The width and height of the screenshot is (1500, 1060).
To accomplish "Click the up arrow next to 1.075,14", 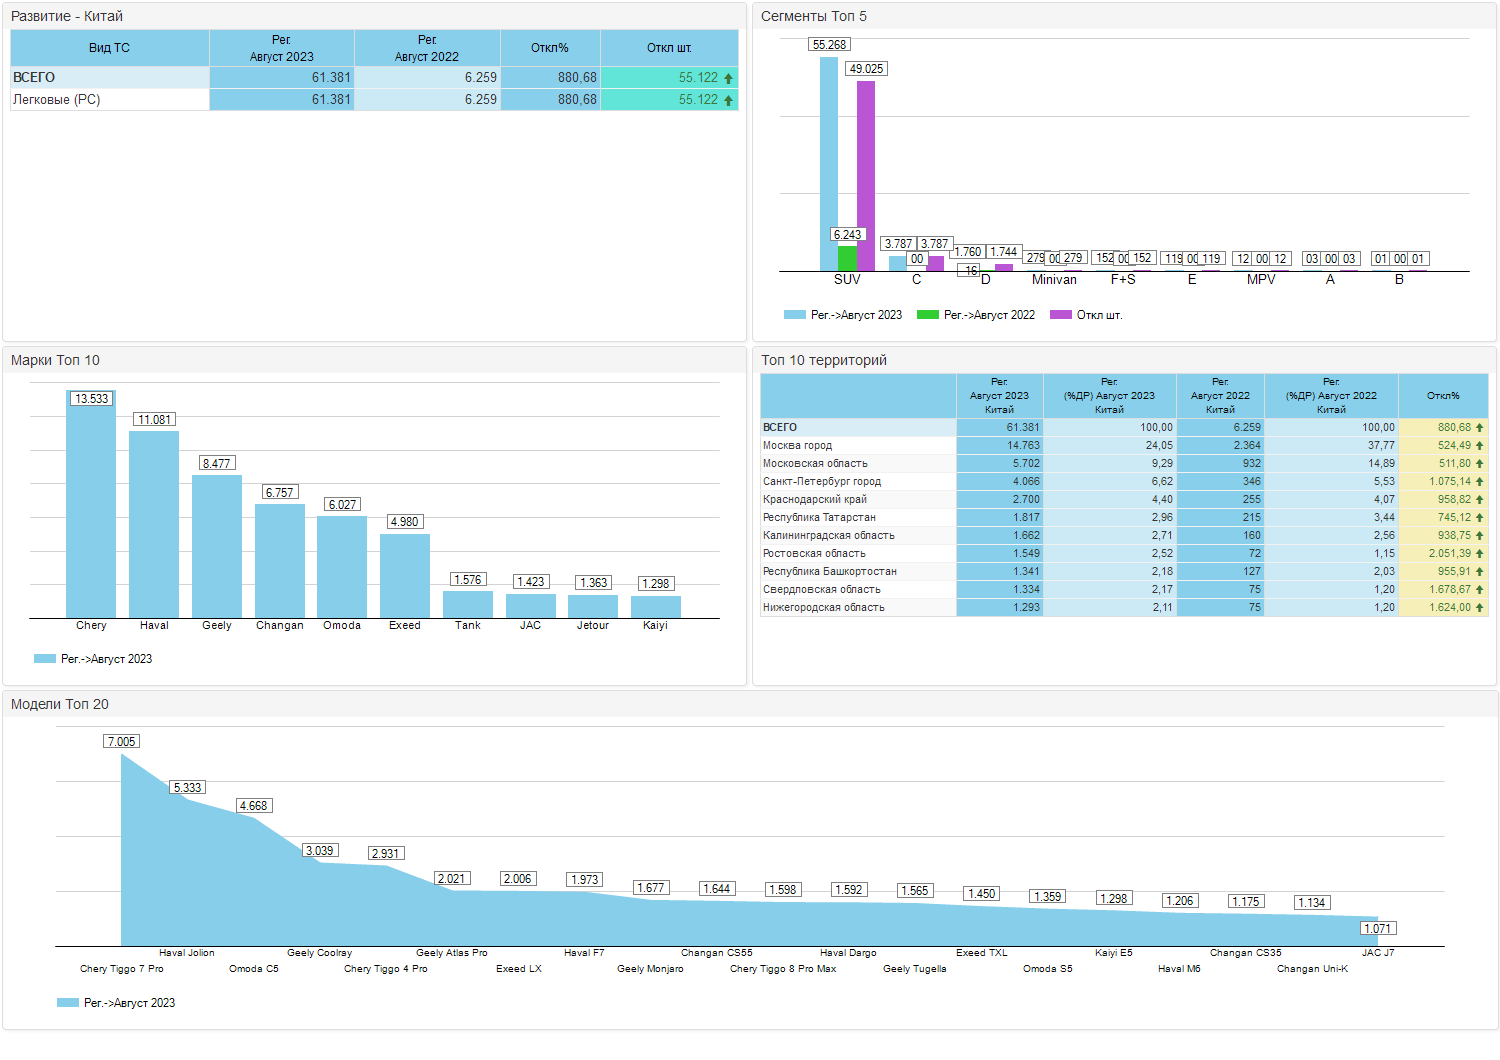I will pyautogui.click(x=1480, y=482).
